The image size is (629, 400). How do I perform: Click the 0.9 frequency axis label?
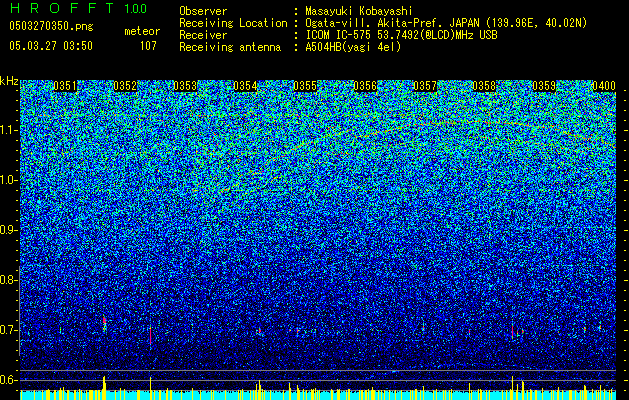[8, 230]
